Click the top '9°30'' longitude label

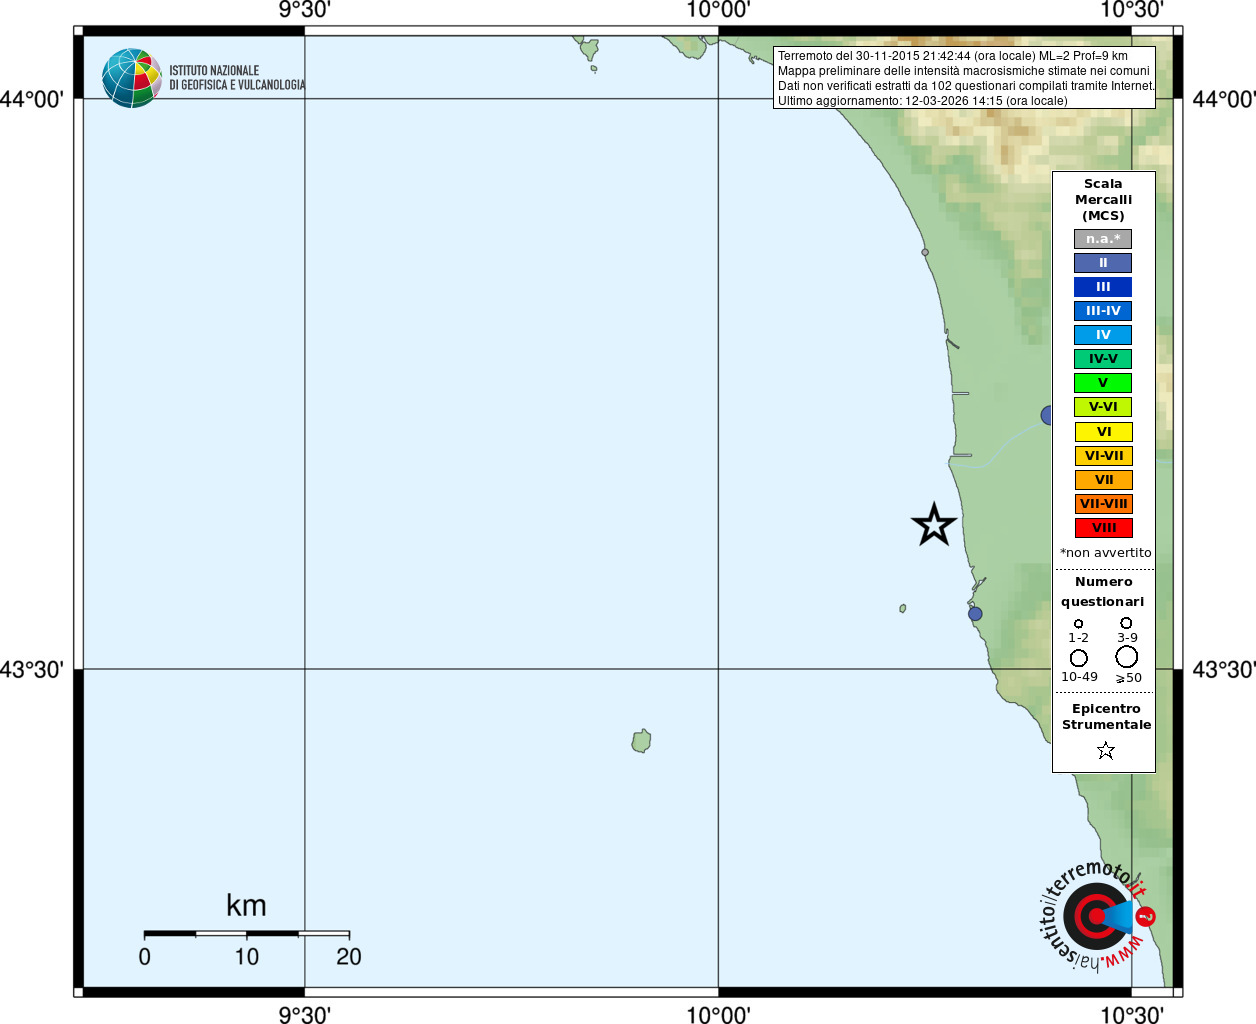click(304, 10)
